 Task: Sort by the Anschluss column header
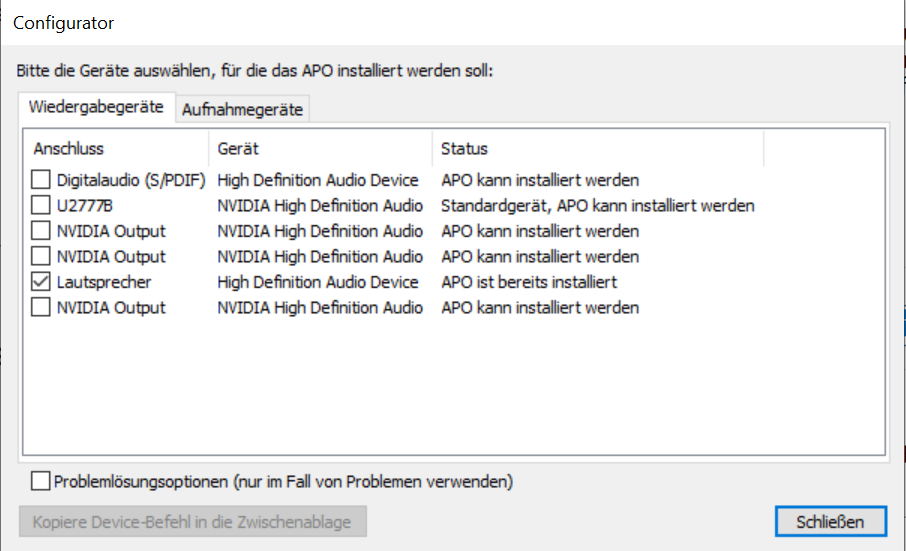point(116,148)
